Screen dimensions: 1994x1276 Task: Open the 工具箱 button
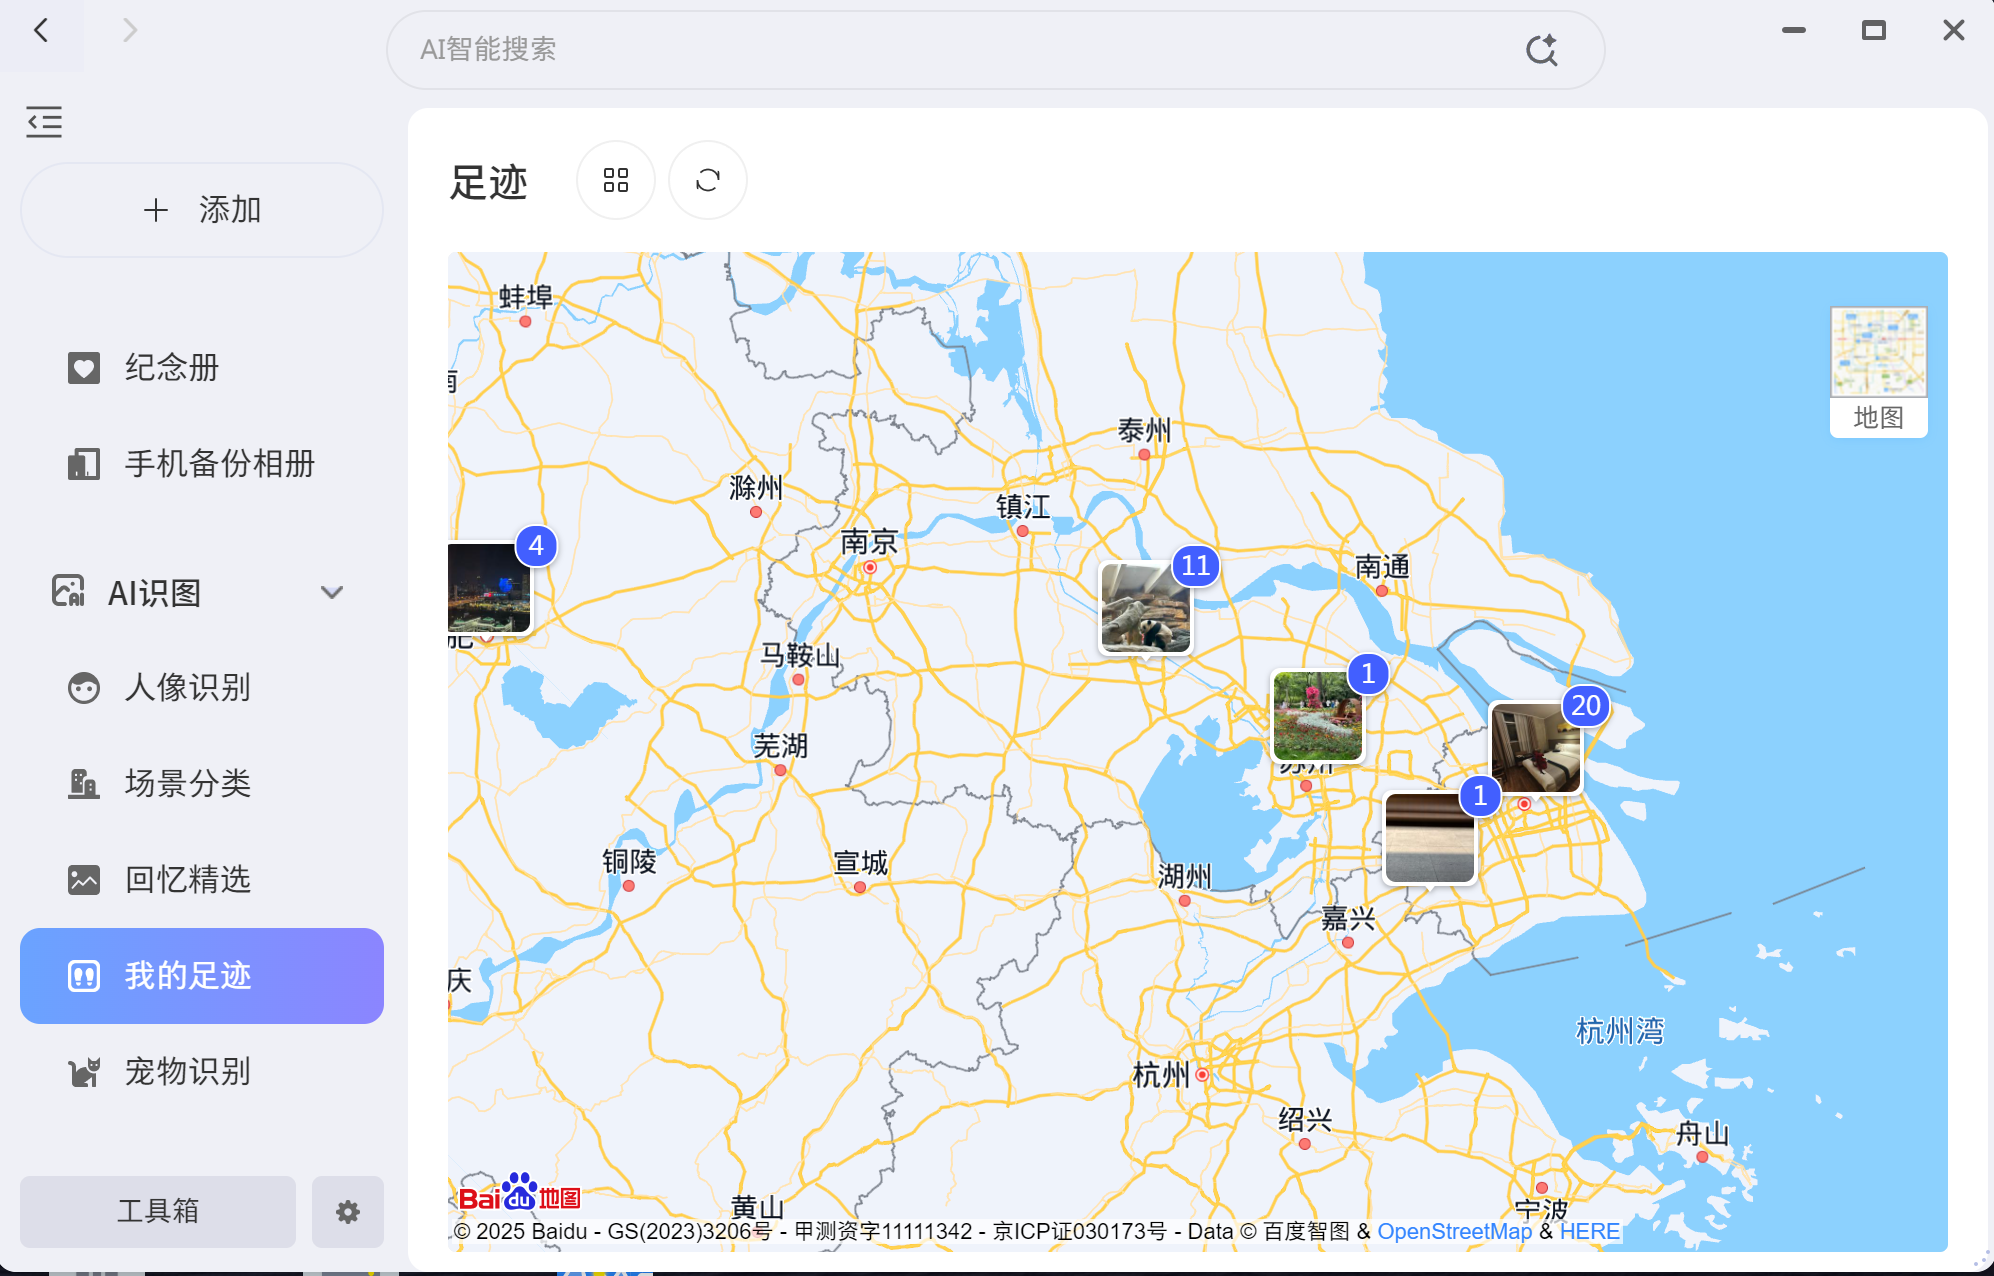[x=158, y=1212]
